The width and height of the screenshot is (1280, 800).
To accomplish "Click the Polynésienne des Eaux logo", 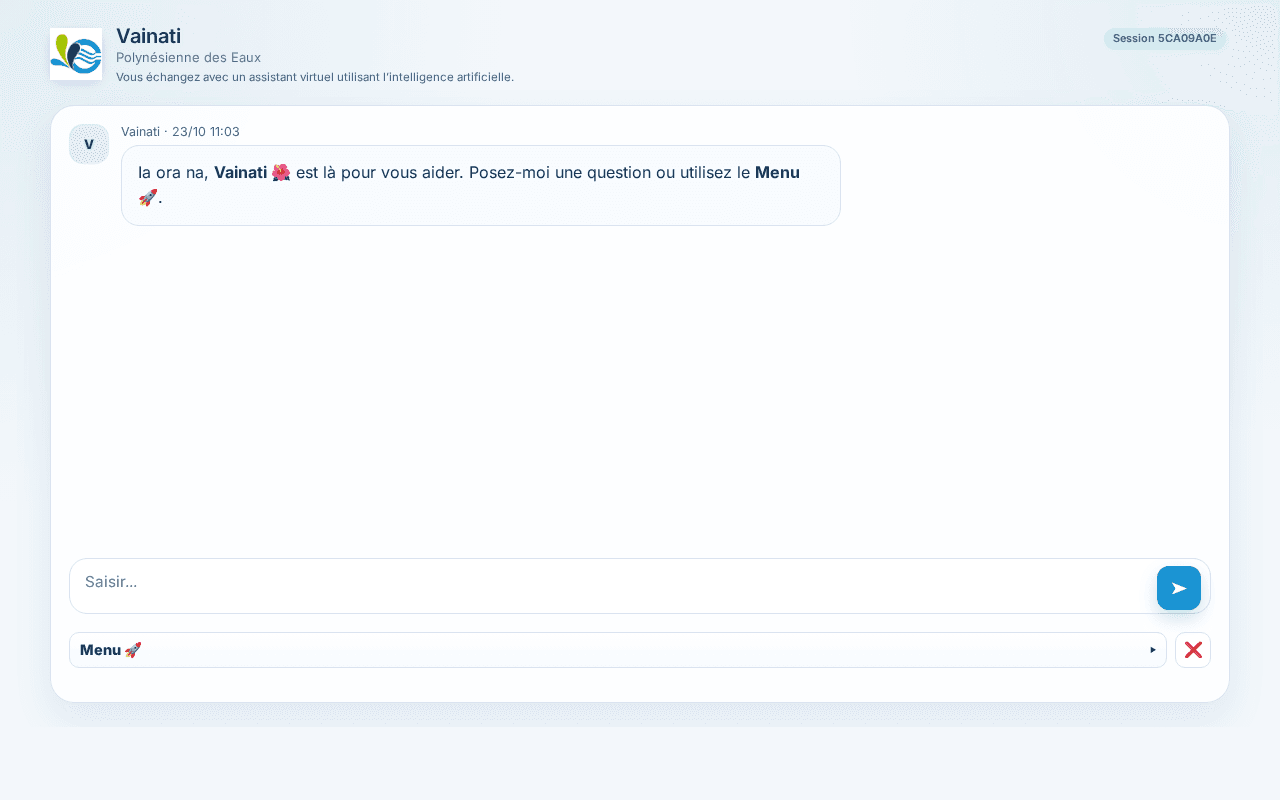I will click(76, 54).
